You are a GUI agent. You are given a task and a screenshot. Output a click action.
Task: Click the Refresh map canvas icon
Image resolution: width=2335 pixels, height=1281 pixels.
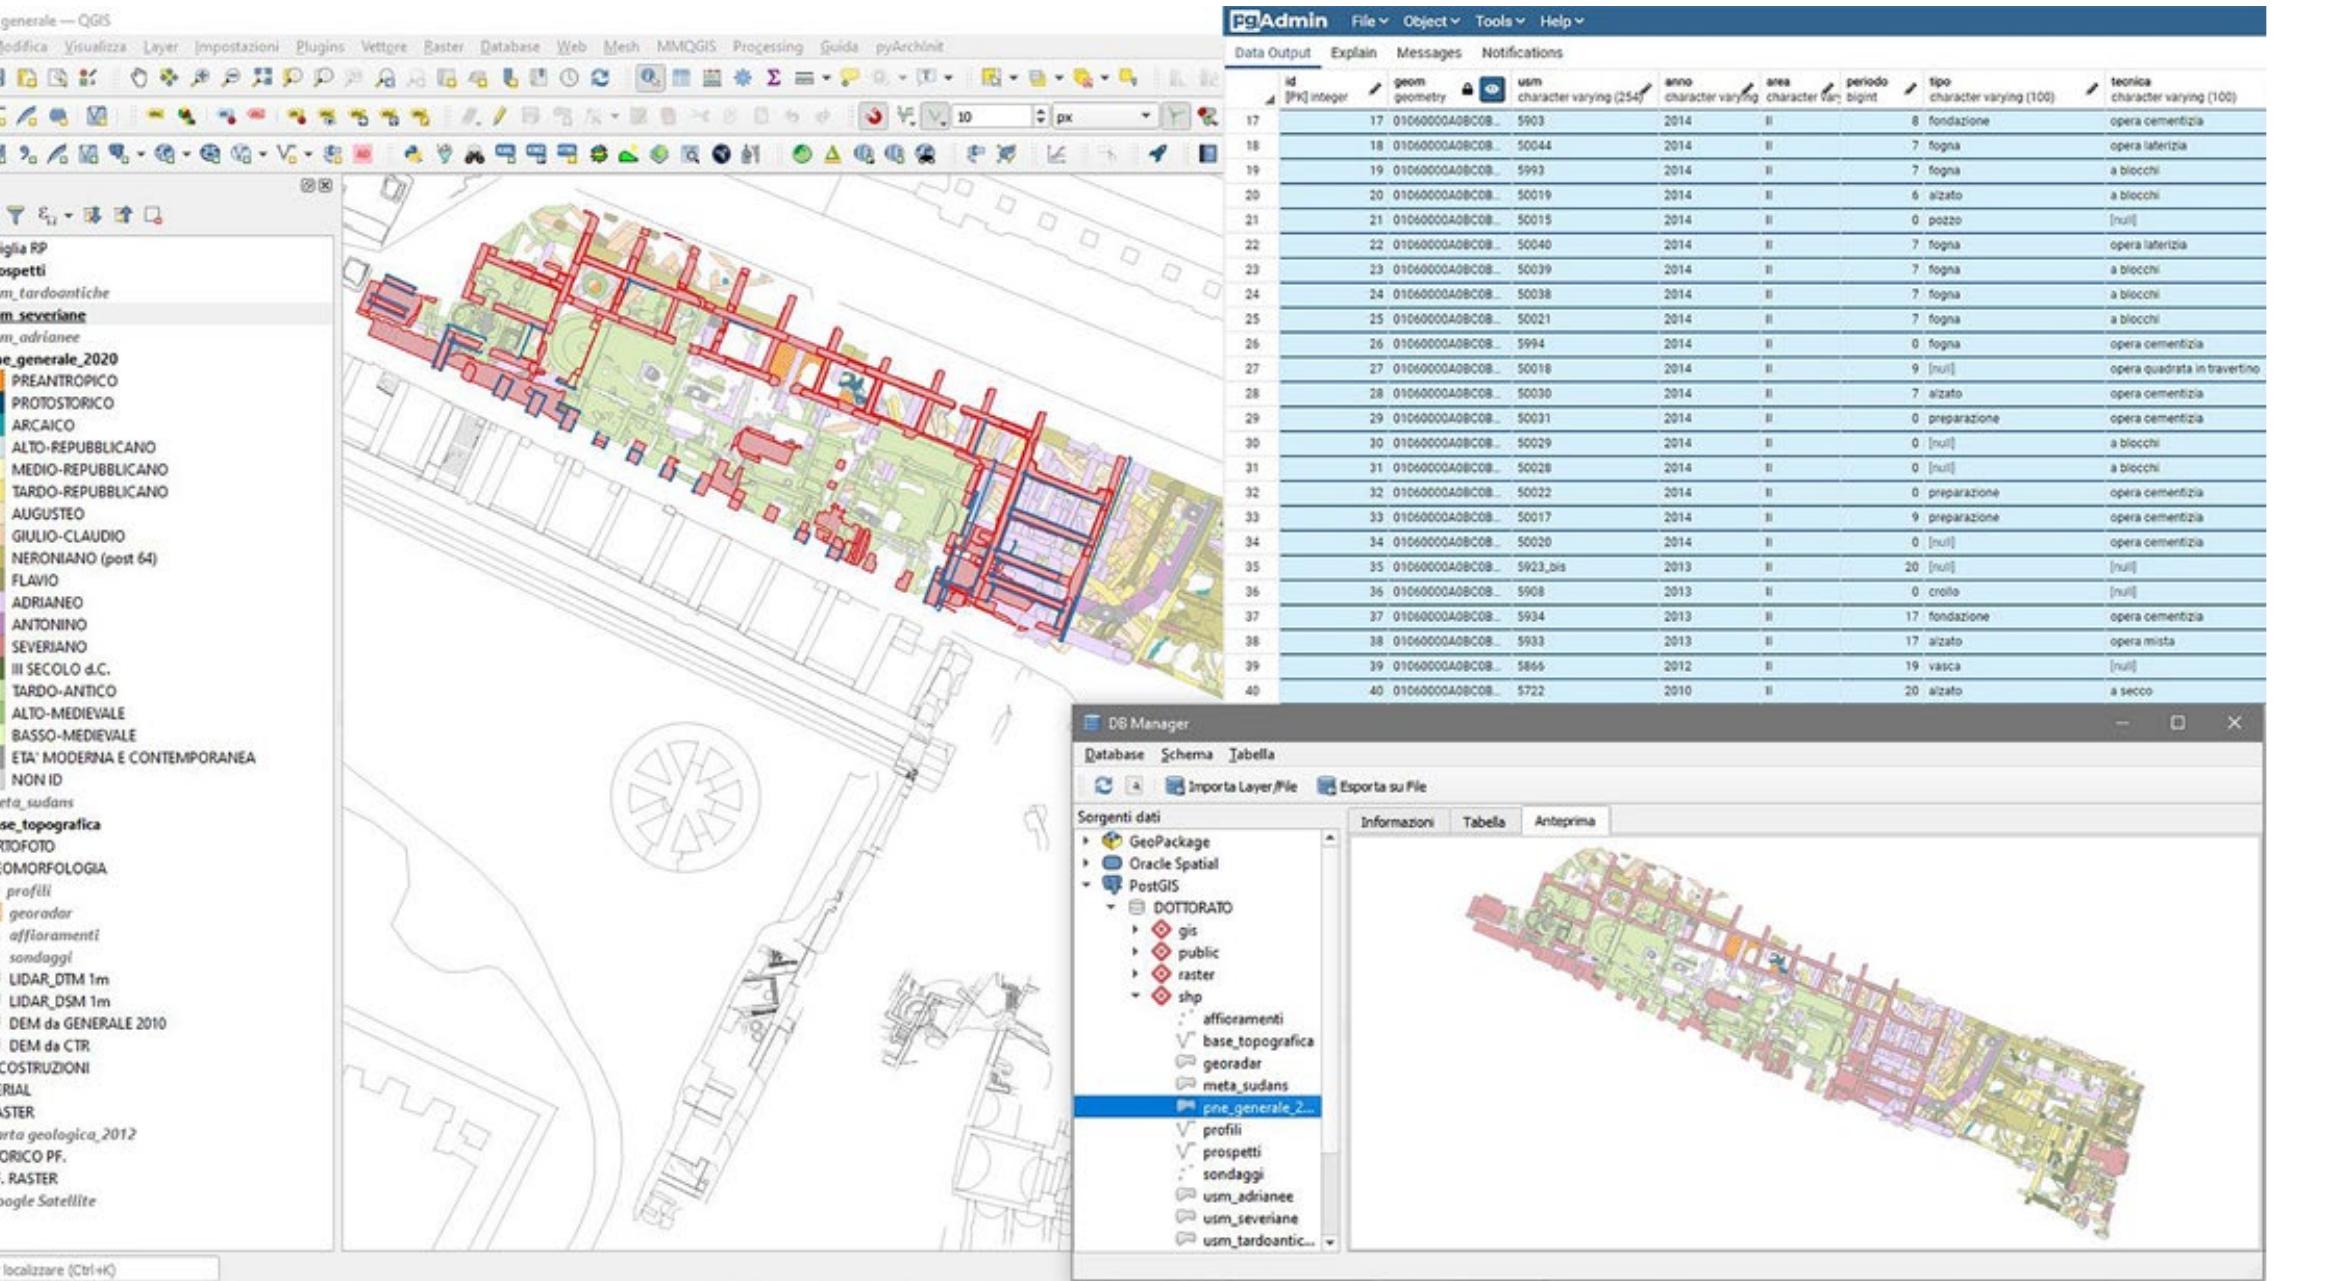pos(600,78)
